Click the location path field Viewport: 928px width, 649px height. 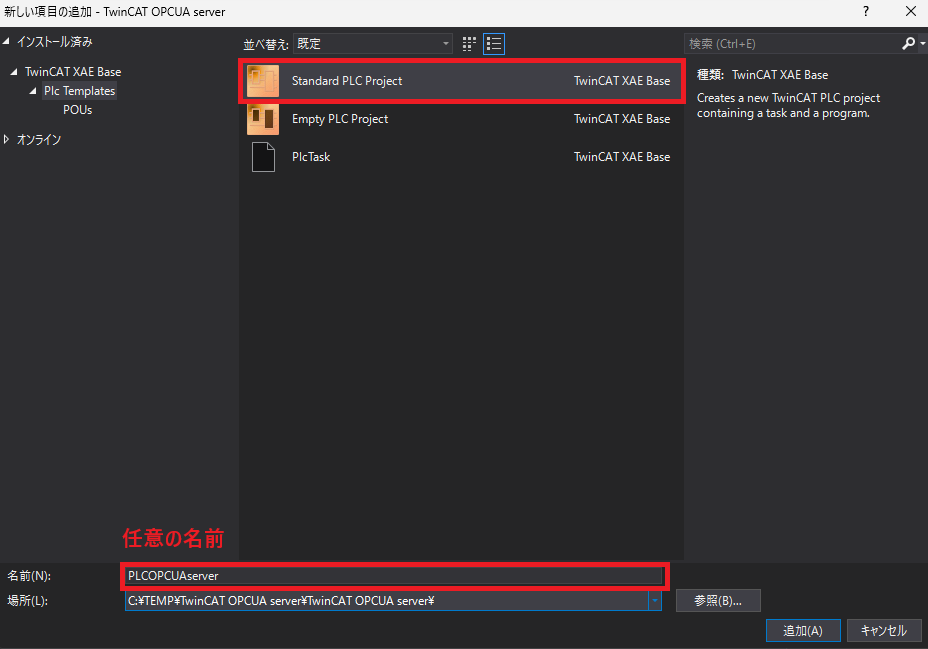(387, 601)
